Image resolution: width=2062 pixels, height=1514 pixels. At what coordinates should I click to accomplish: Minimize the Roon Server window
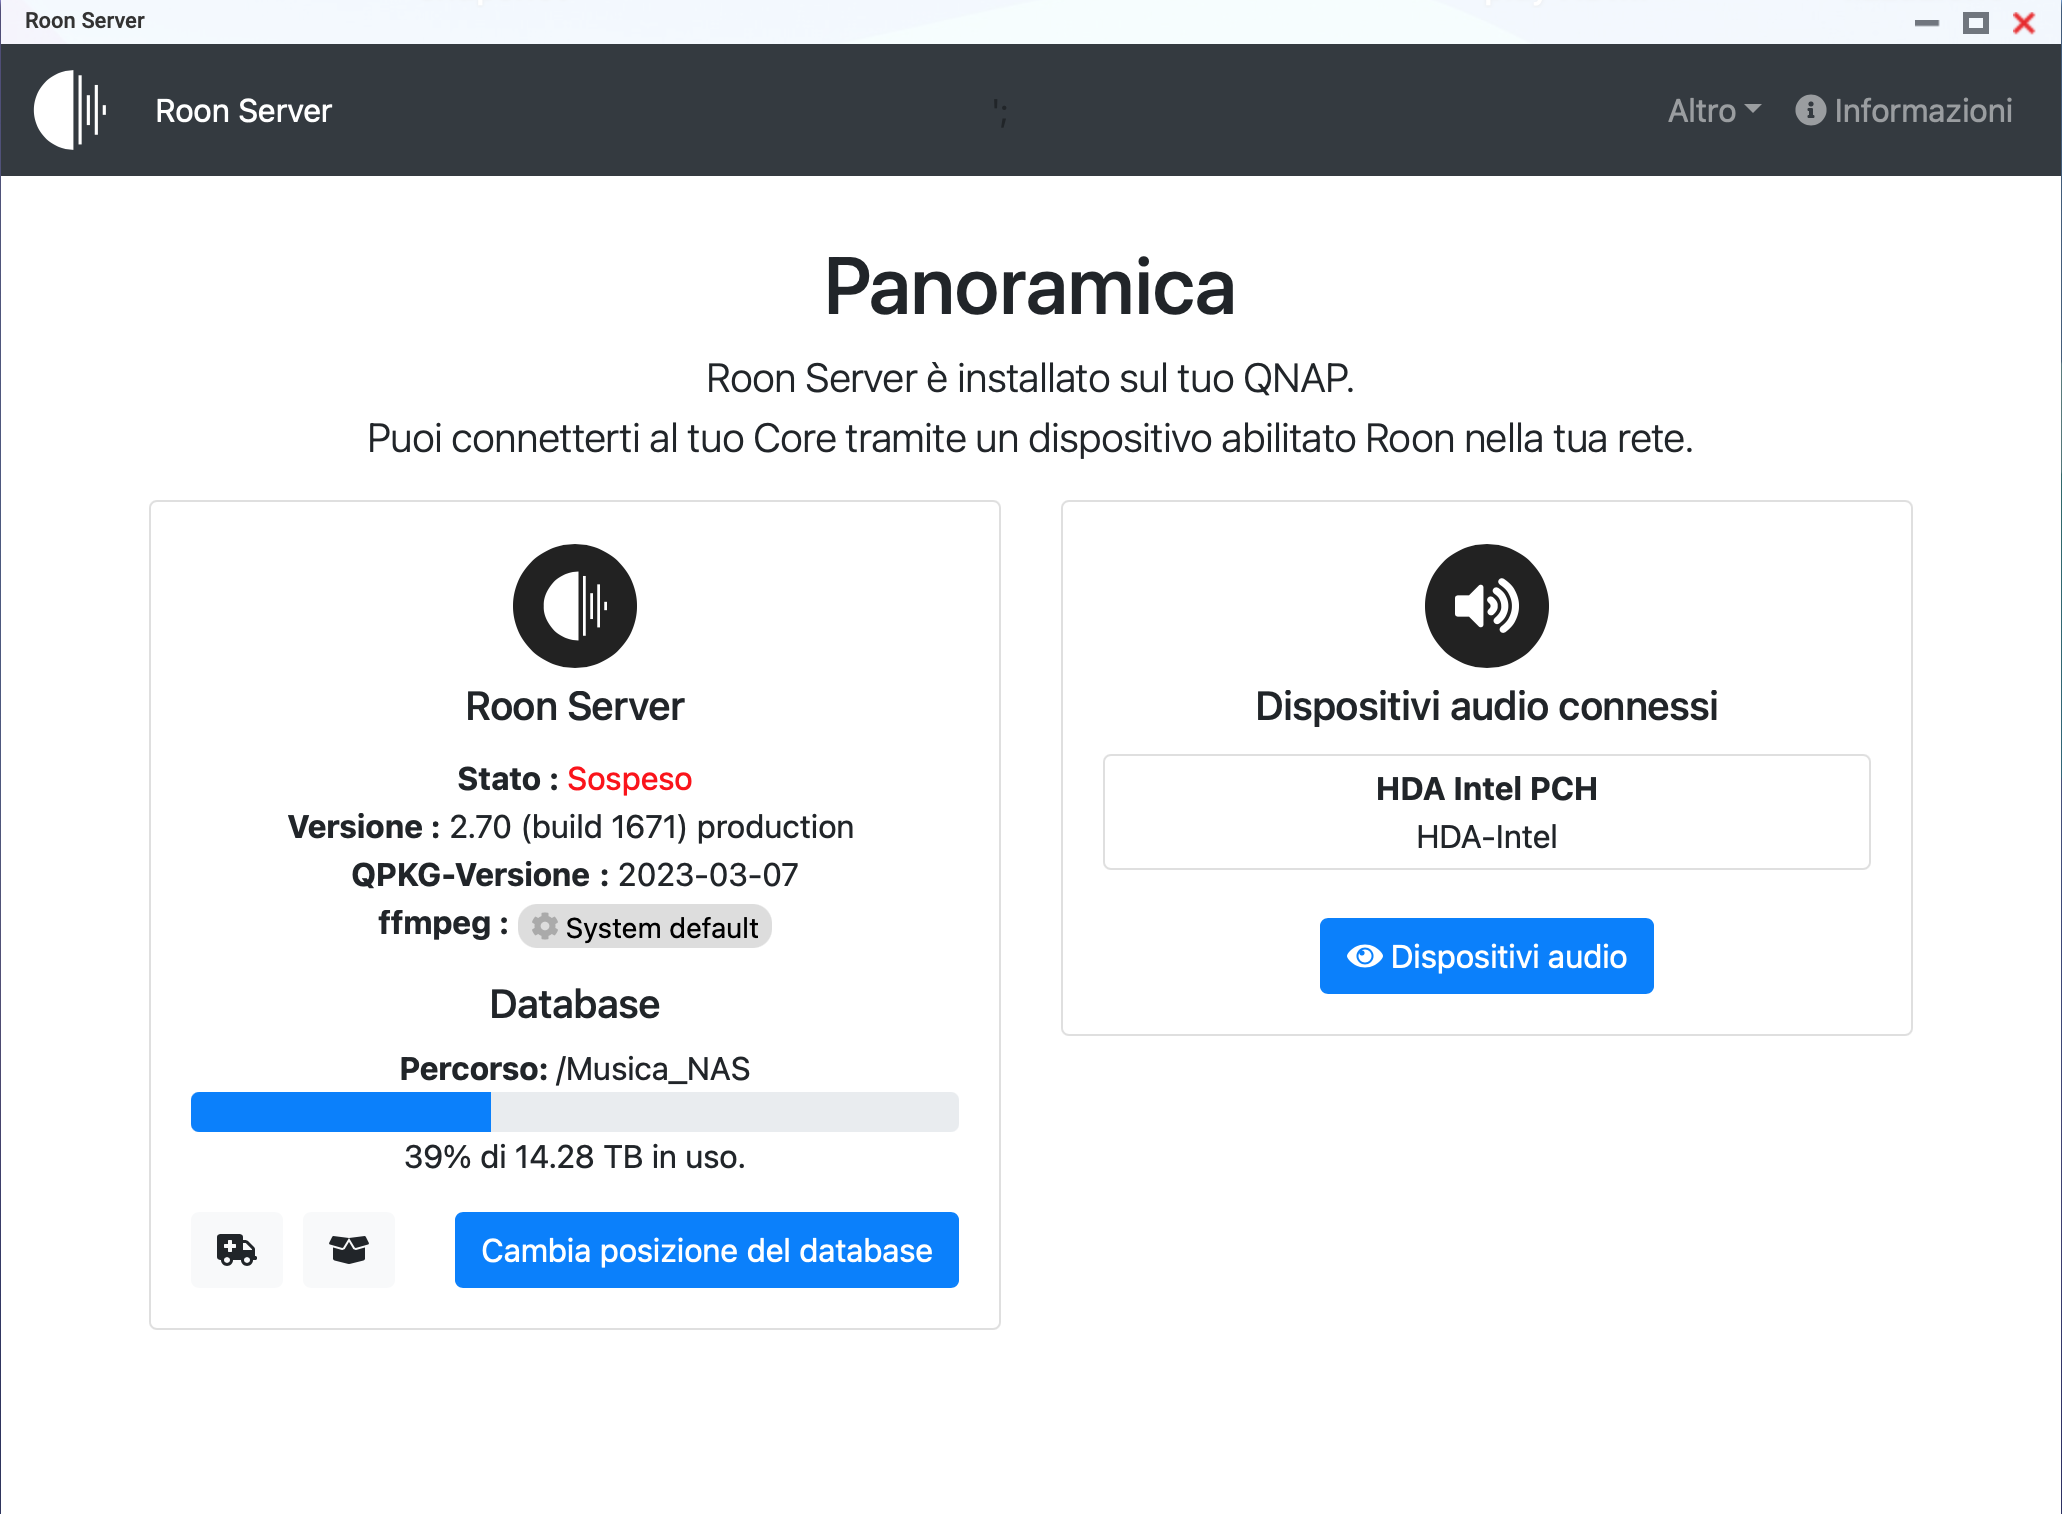(x=1927, y=22)
